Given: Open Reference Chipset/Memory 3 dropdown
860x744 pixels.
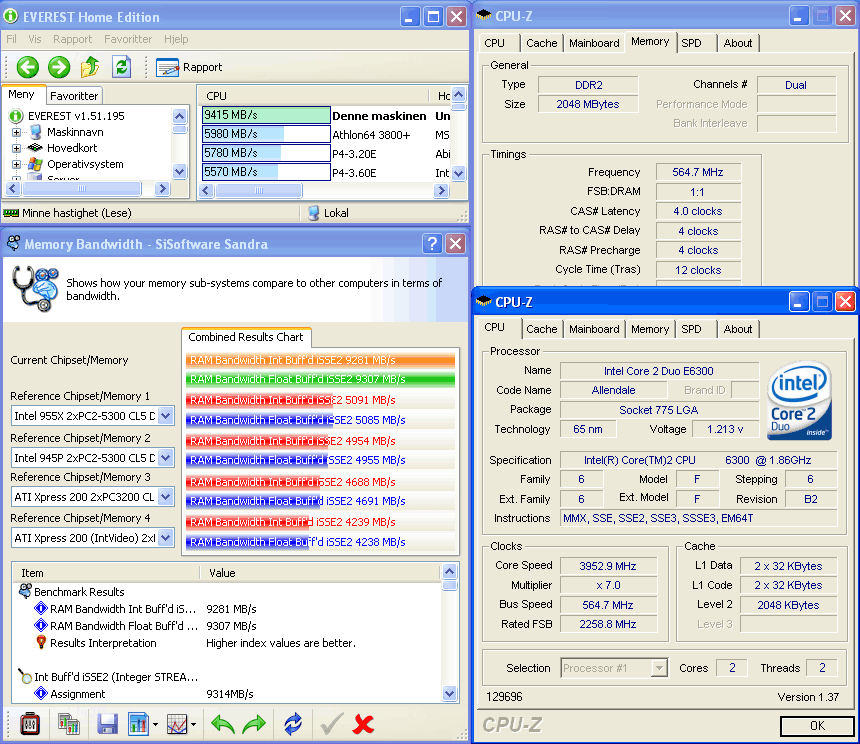Looking at the screenshot, I should [x=166, y=497].
